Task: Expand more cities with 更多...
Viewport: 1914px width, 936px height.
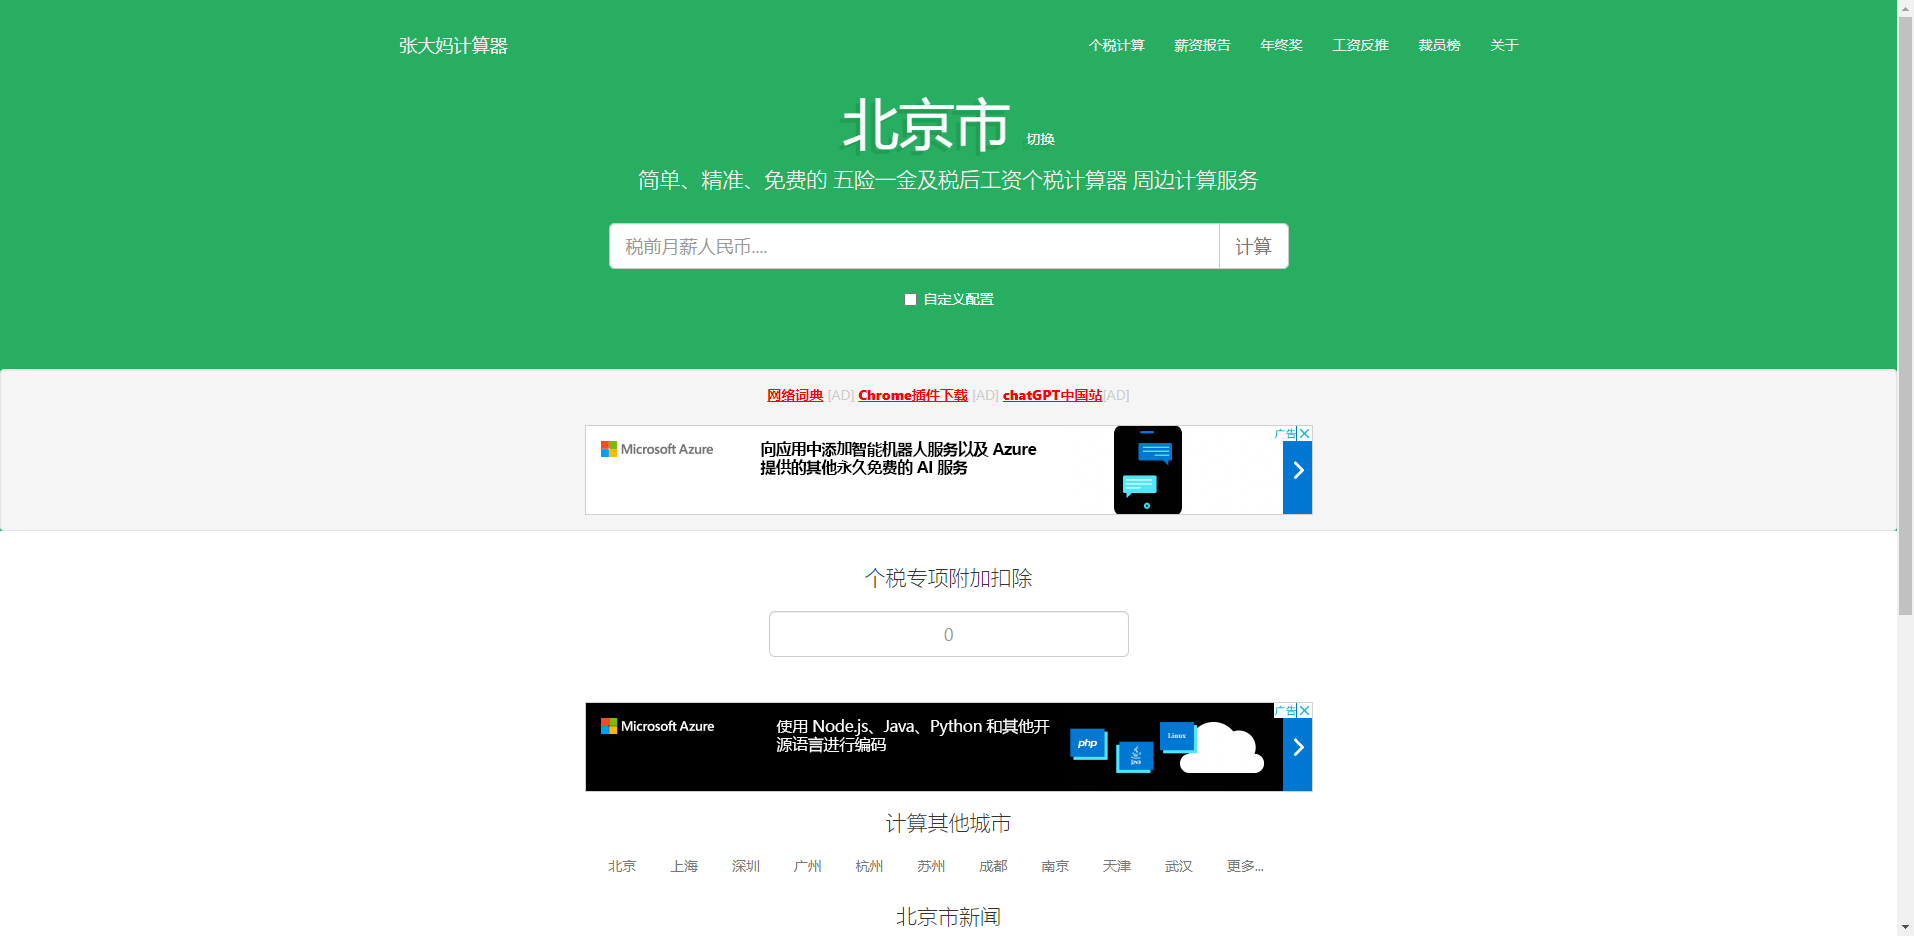Action: [1245, 866]
